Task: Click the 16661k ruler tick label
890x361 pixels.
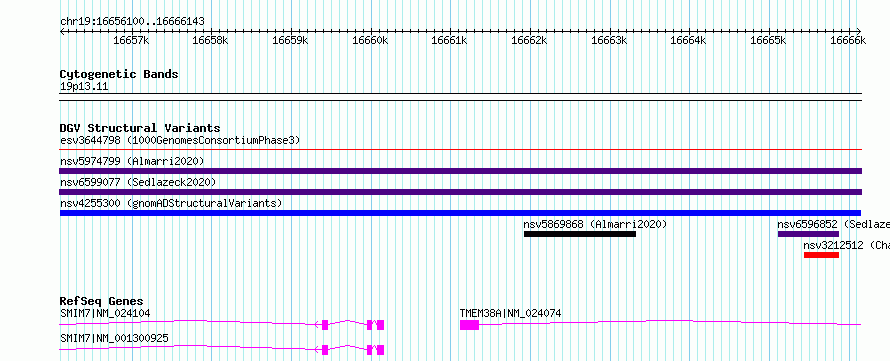Action: (x=450, y=40)
